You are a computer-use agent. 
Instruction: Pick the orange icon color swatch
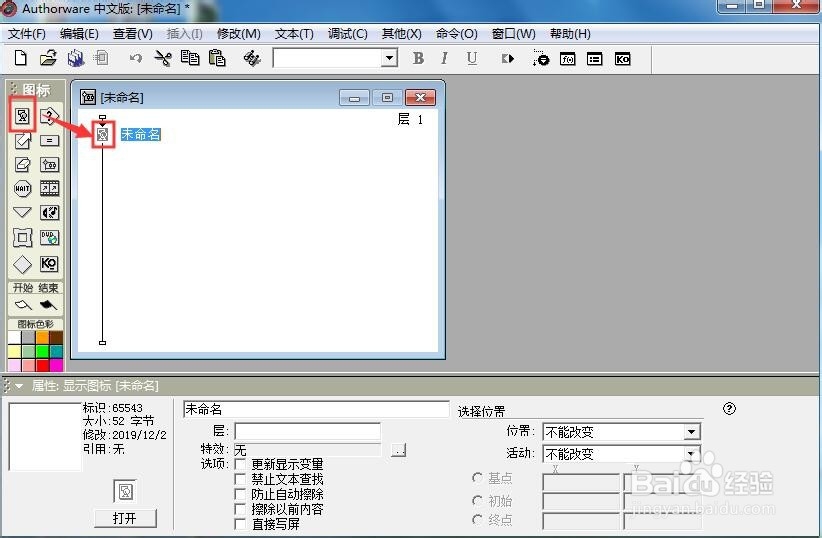(42, 337)
